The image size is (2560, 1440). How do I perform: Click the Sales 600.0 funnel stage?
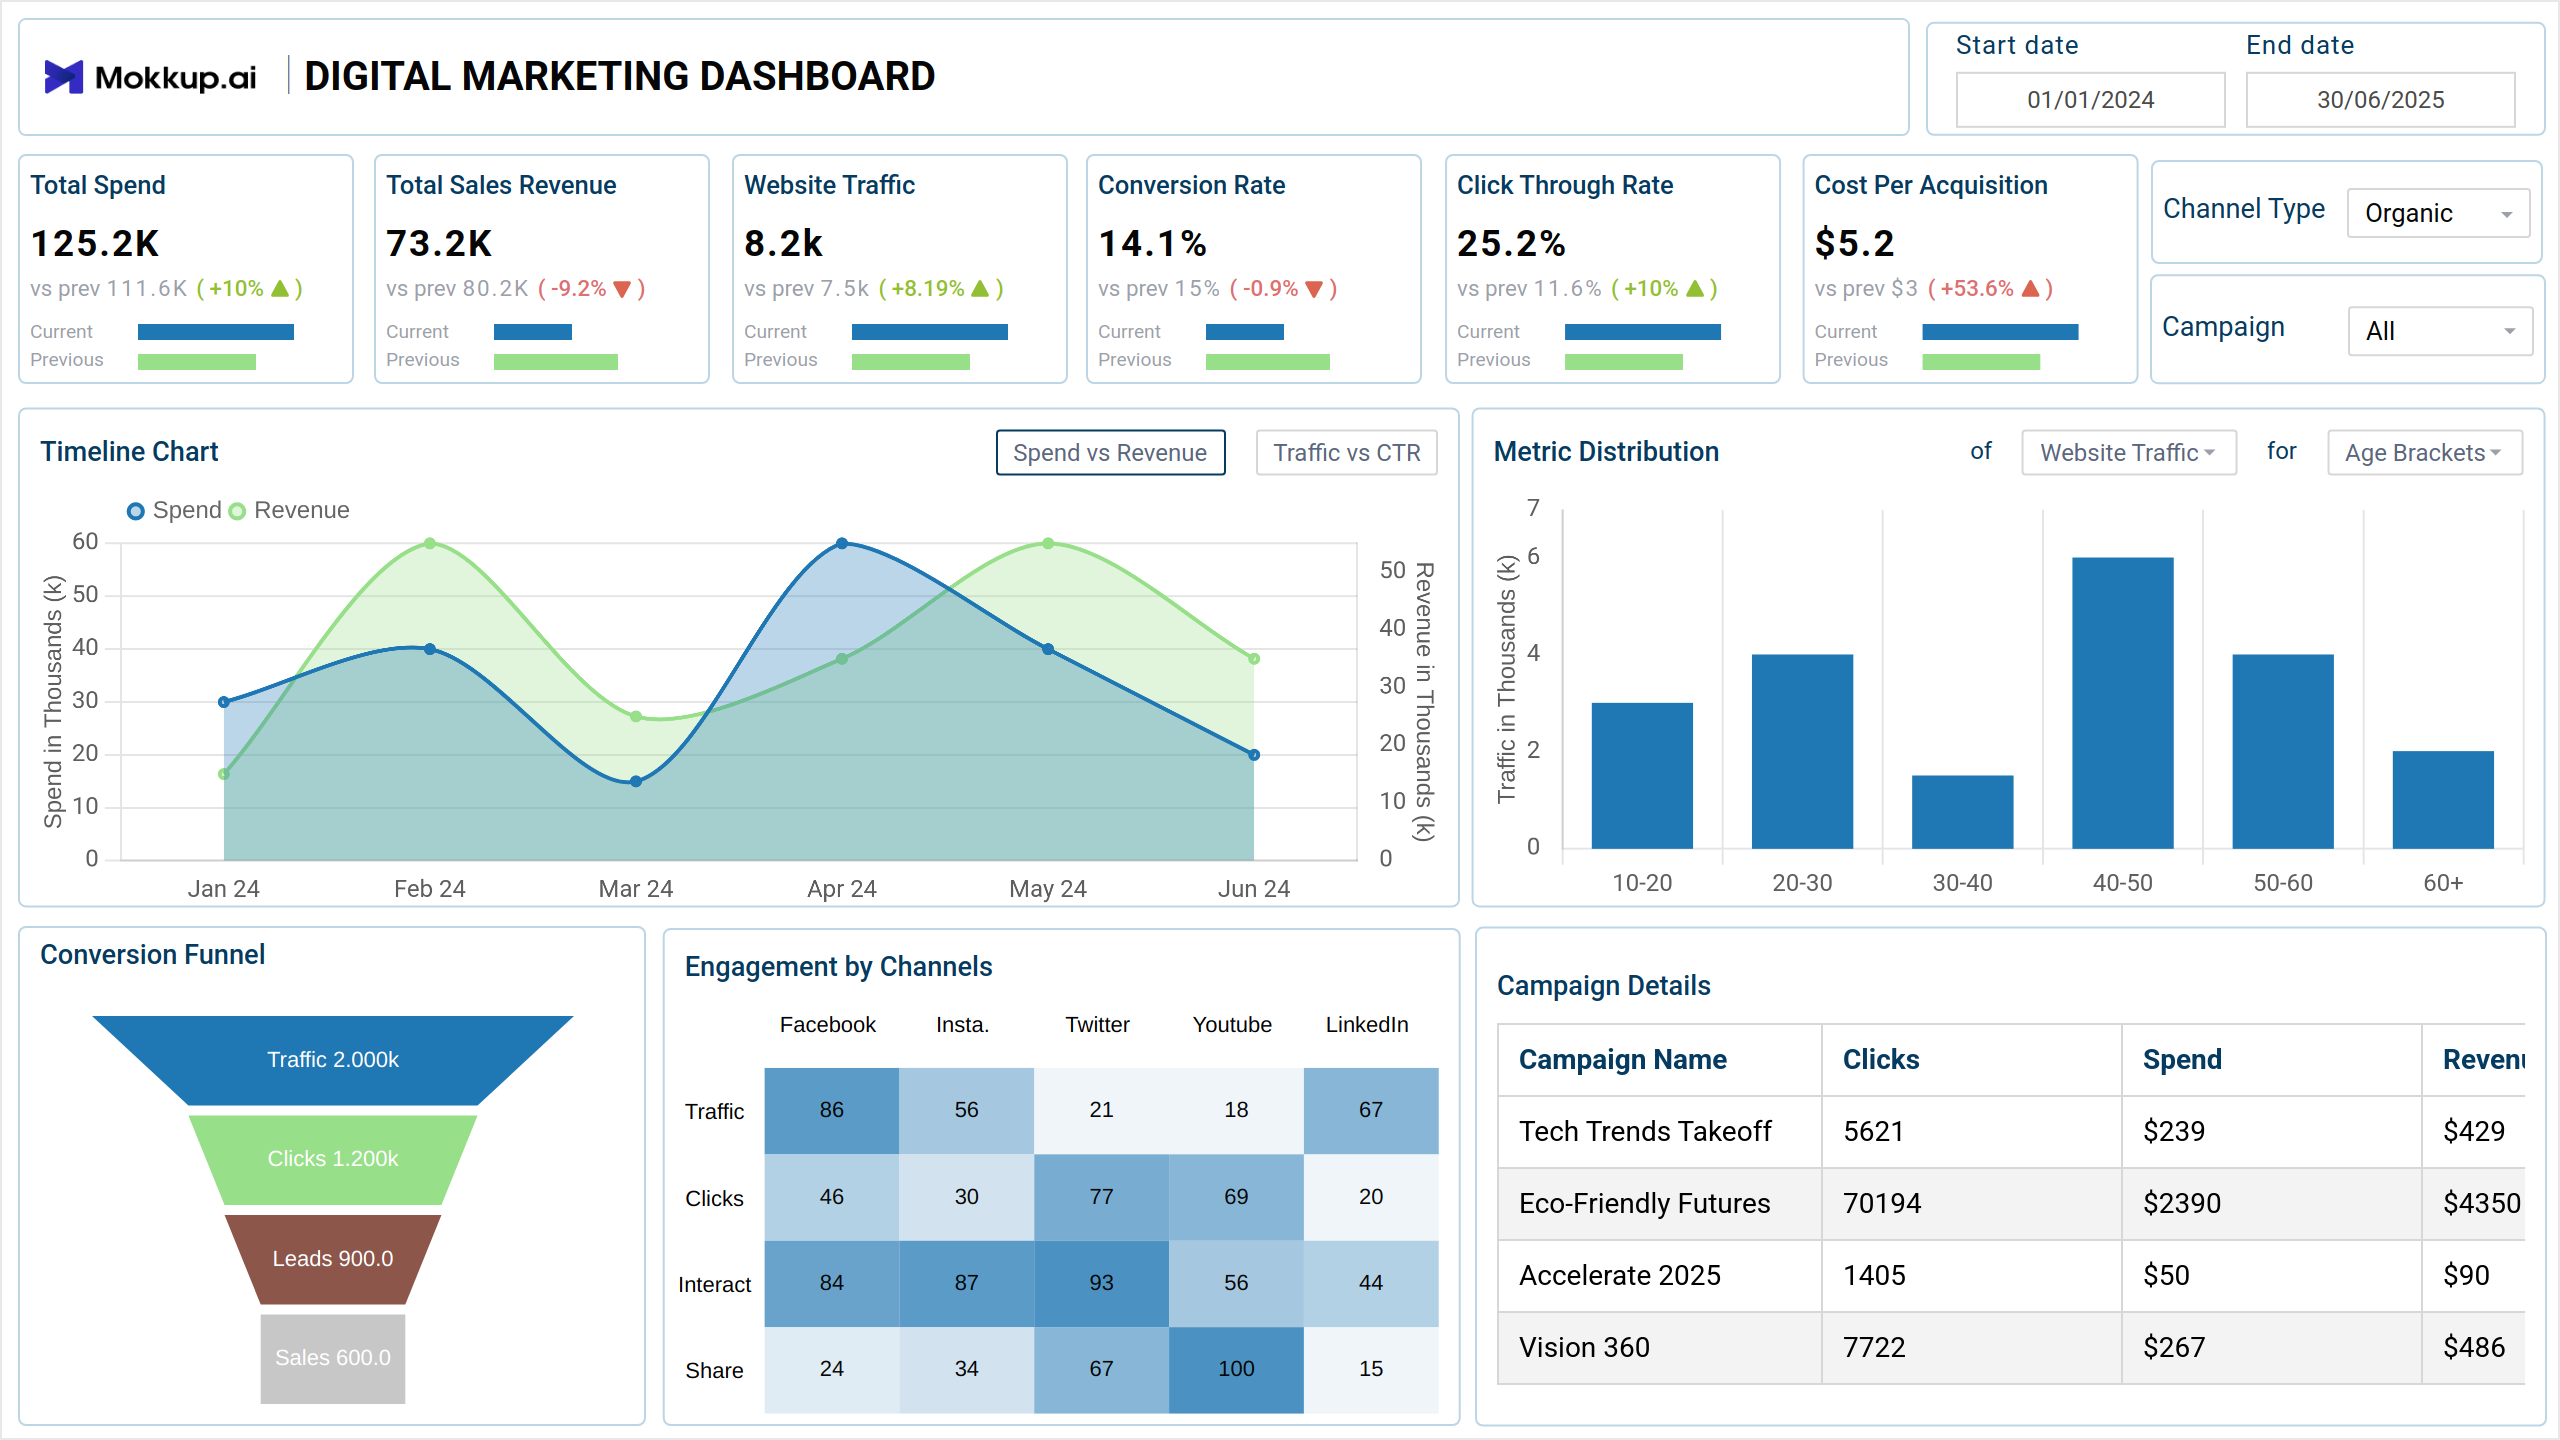pos(333,1358)
